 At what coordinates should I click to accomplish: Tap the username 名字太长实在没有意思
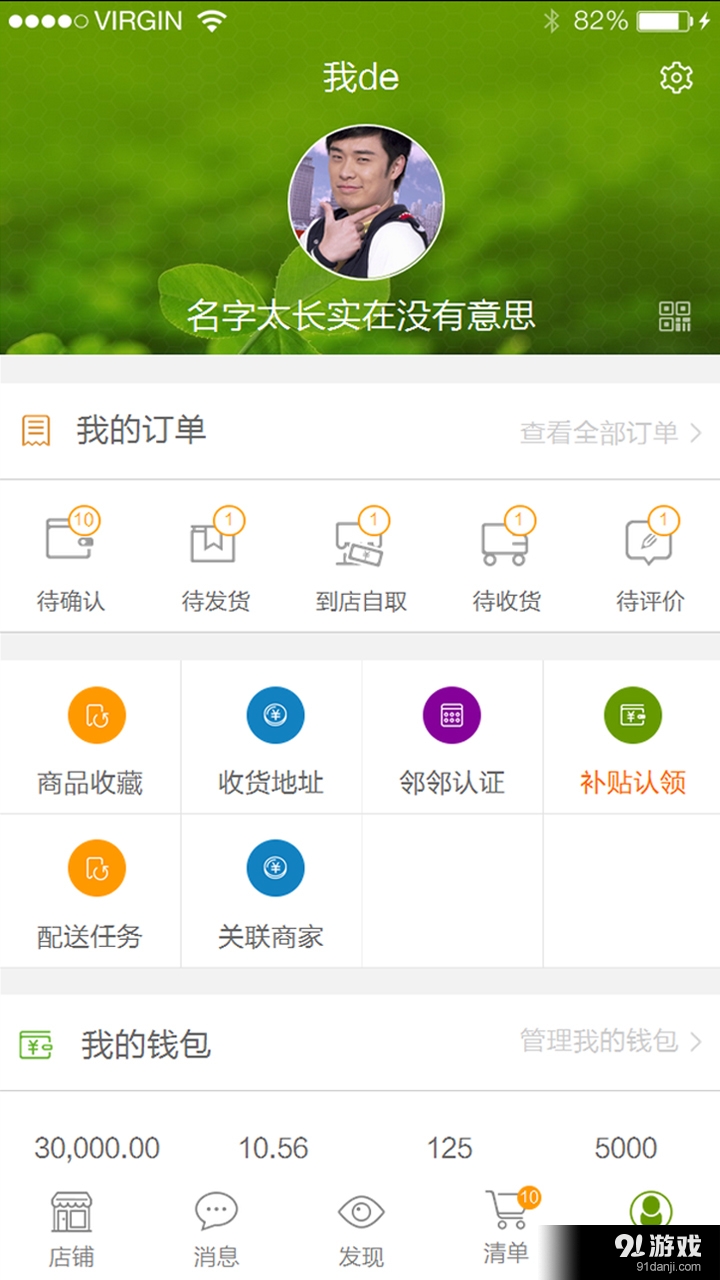click(361, 316)
